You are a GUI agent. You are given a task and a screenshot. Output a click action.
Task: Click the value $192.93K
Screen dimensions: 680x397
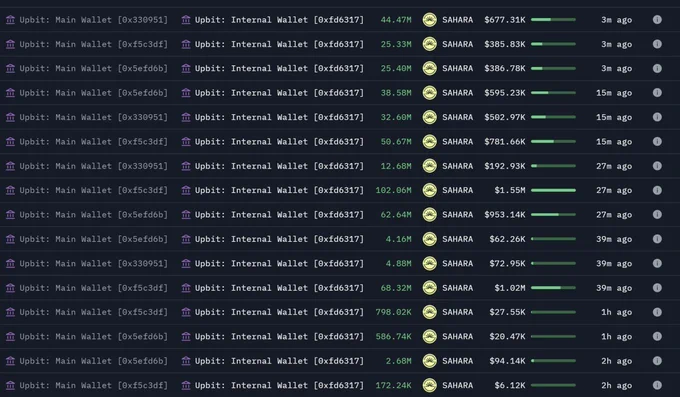point(505,166)
